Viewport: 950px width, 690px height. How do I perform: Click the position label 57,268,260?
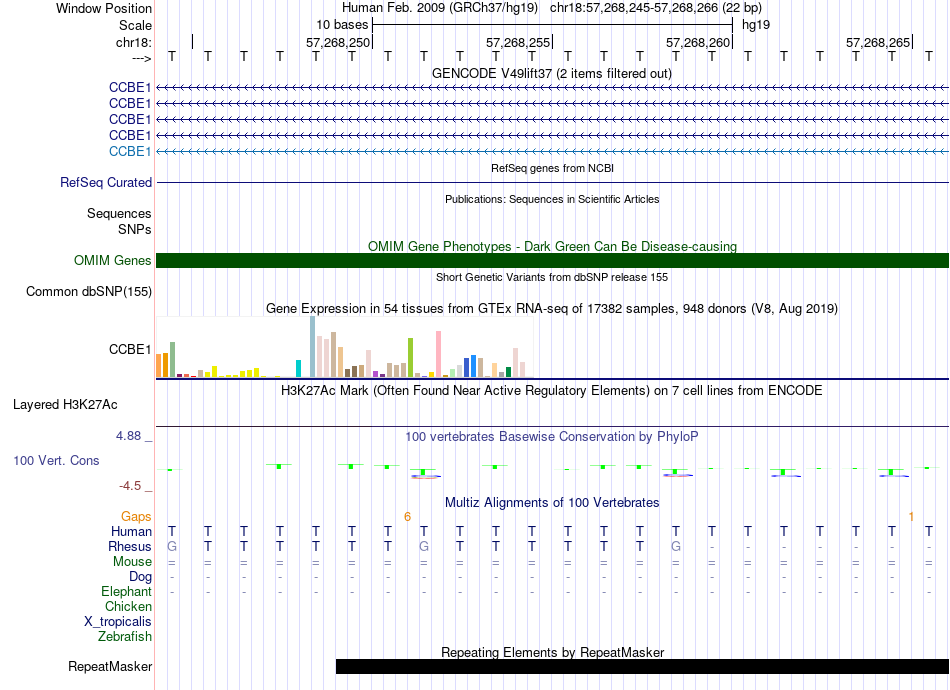click(697, 42)
